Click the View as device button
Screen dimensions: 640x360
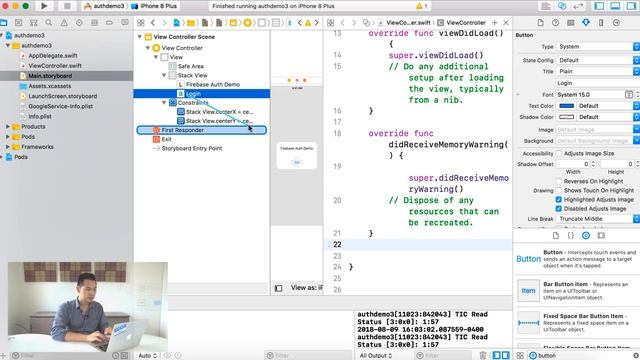click(x=306, y=288)
